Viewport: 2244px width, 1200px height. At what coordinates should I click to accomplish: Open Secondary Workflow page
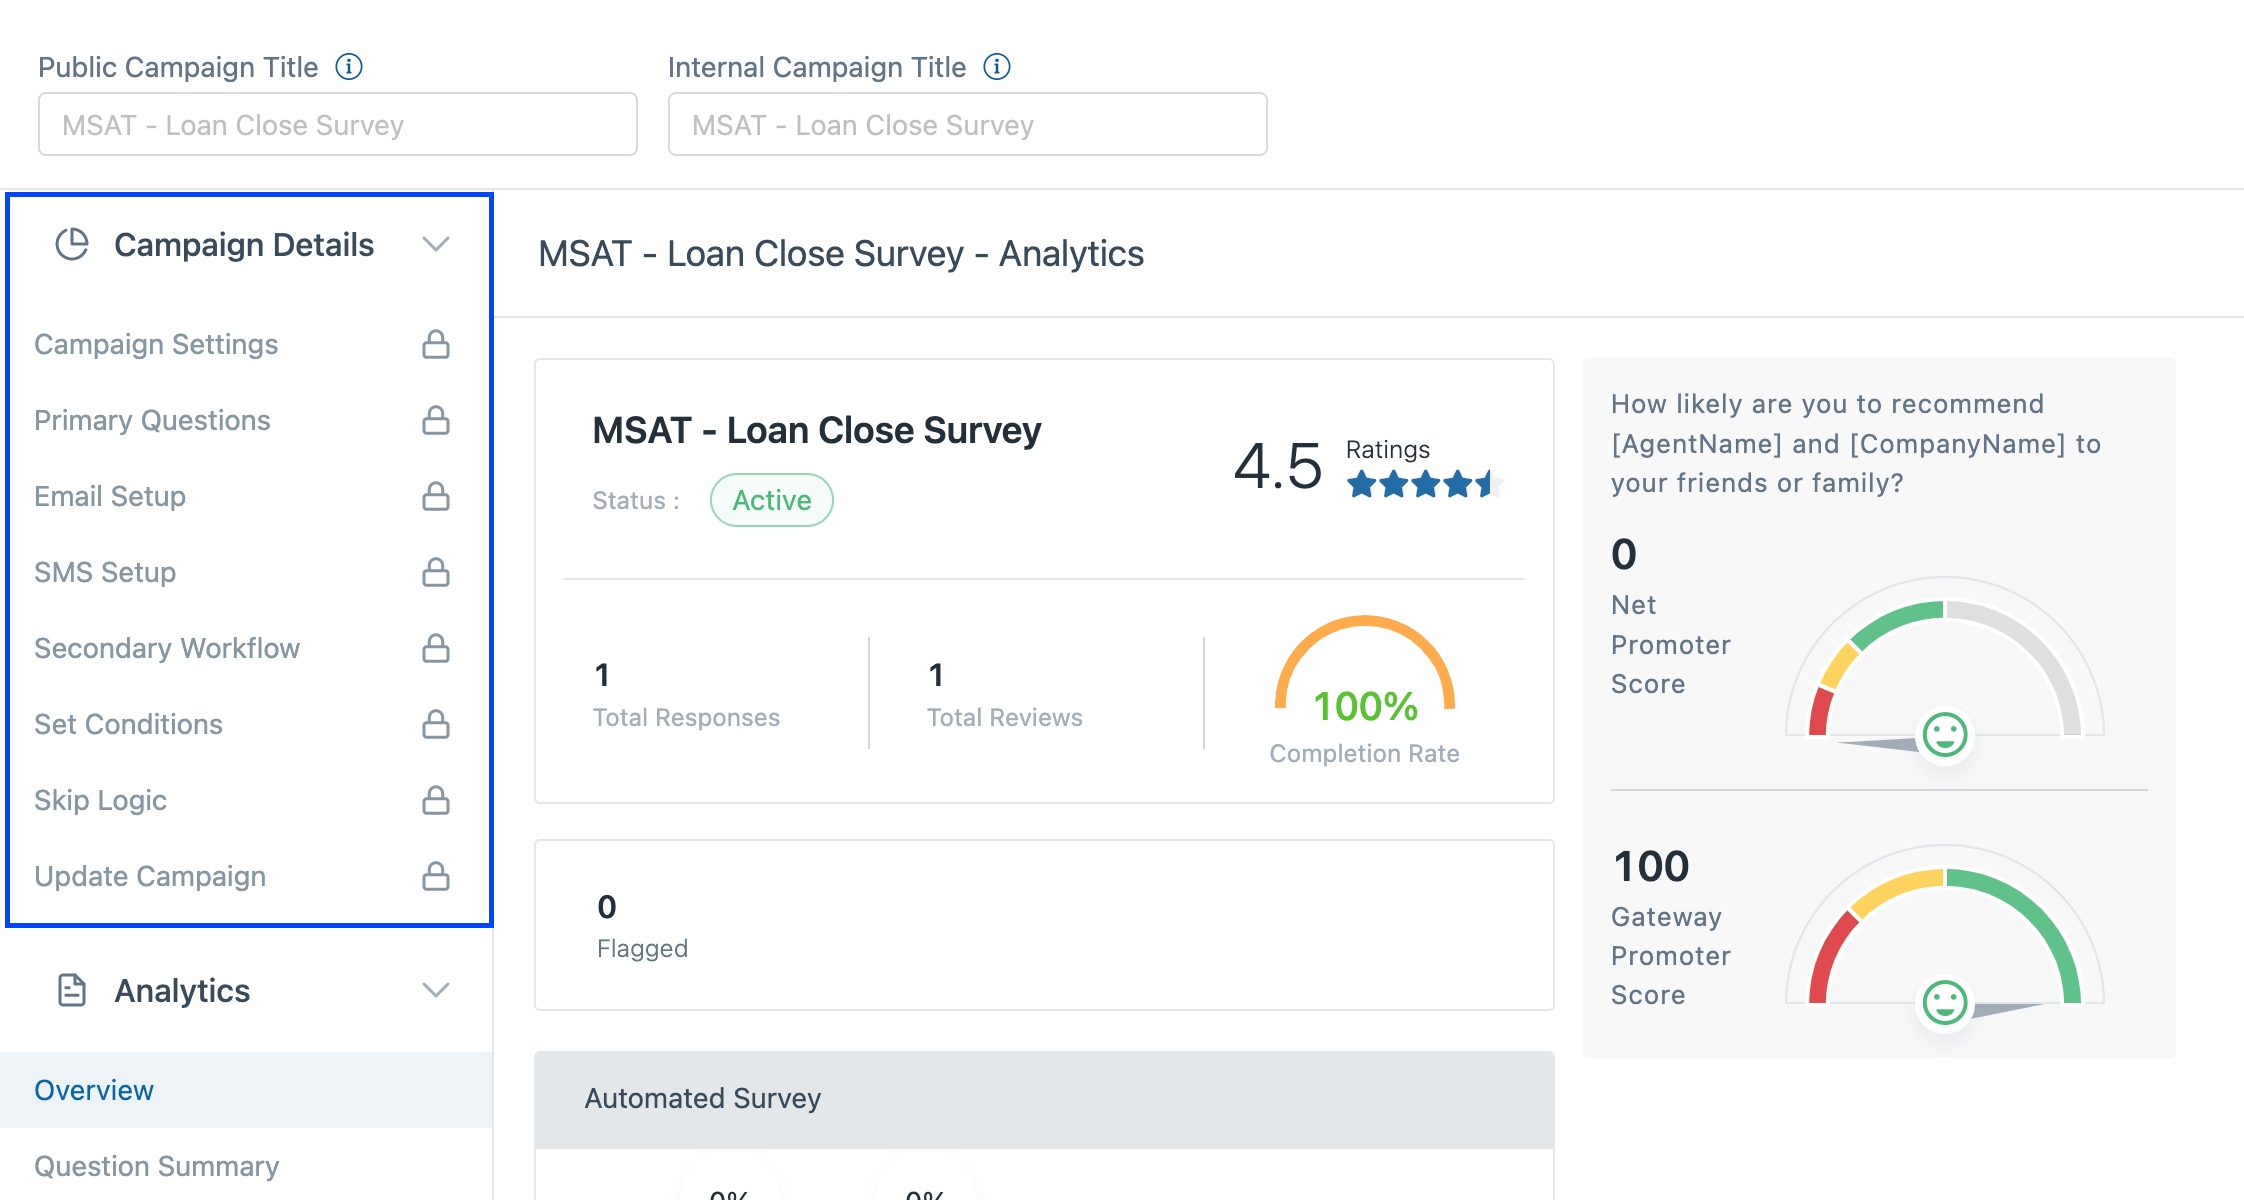coord(167,648)
